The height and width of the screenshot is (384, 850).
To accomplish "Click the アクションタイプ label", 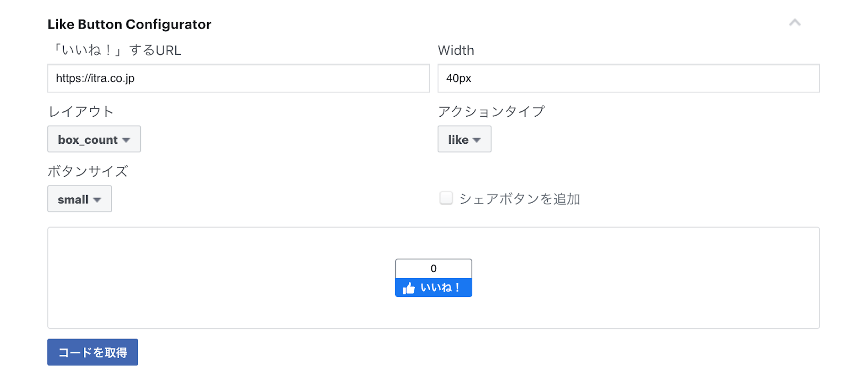I will click(491, 112).
